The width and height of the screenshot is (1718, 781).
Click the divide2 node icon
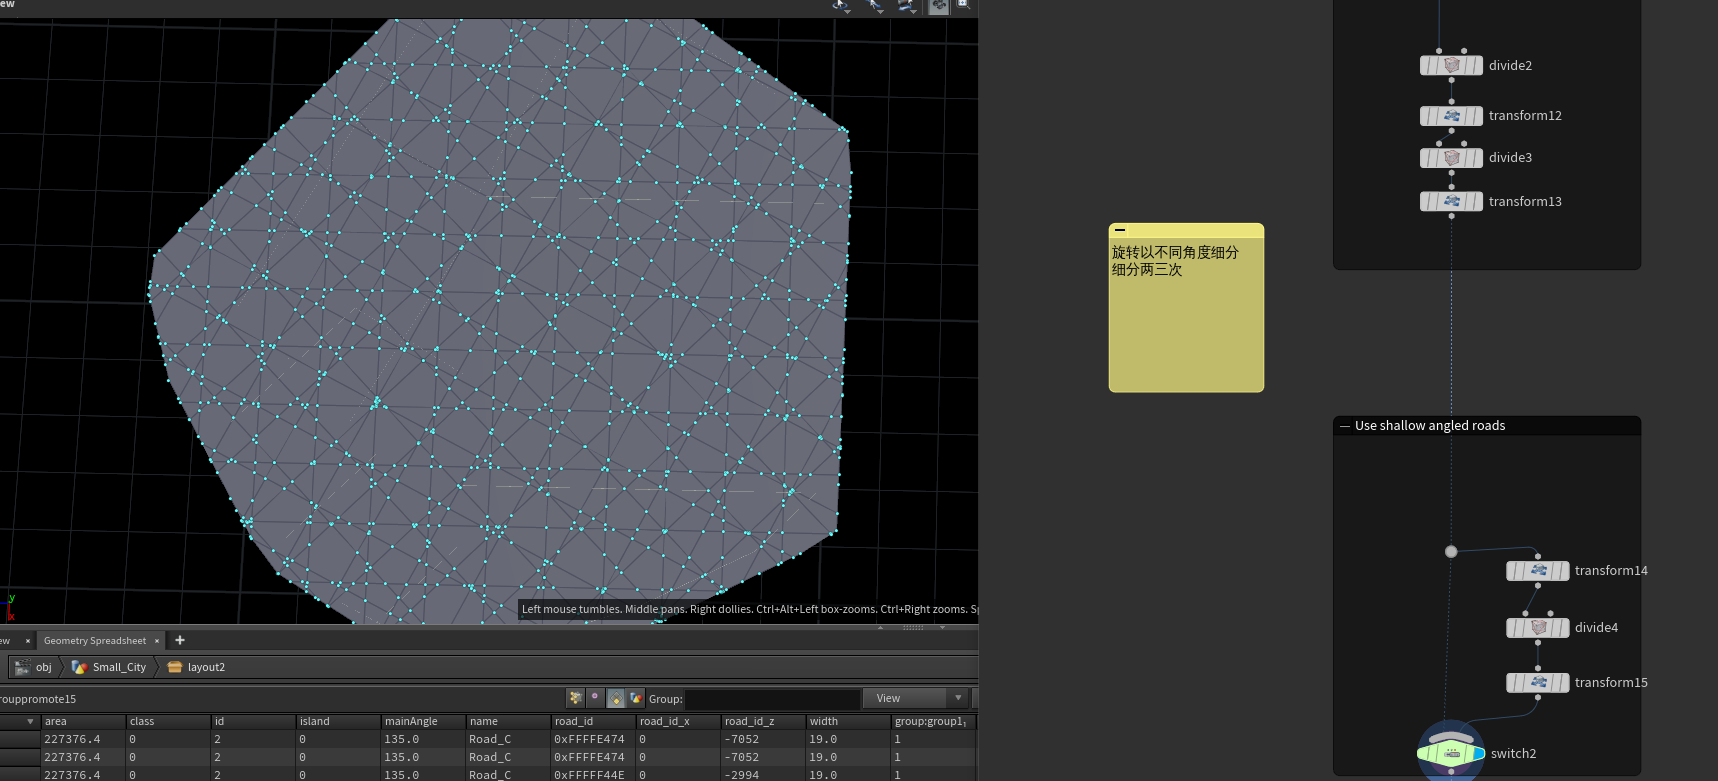pyautogui.click(x=1451, y=66)
